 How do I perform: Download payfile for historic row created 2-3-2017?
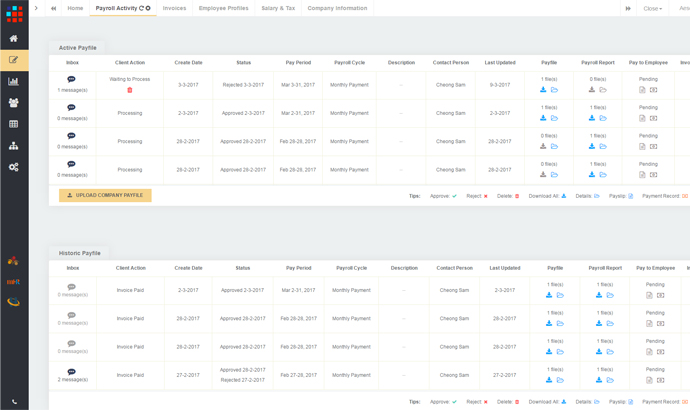coord(549,295)
